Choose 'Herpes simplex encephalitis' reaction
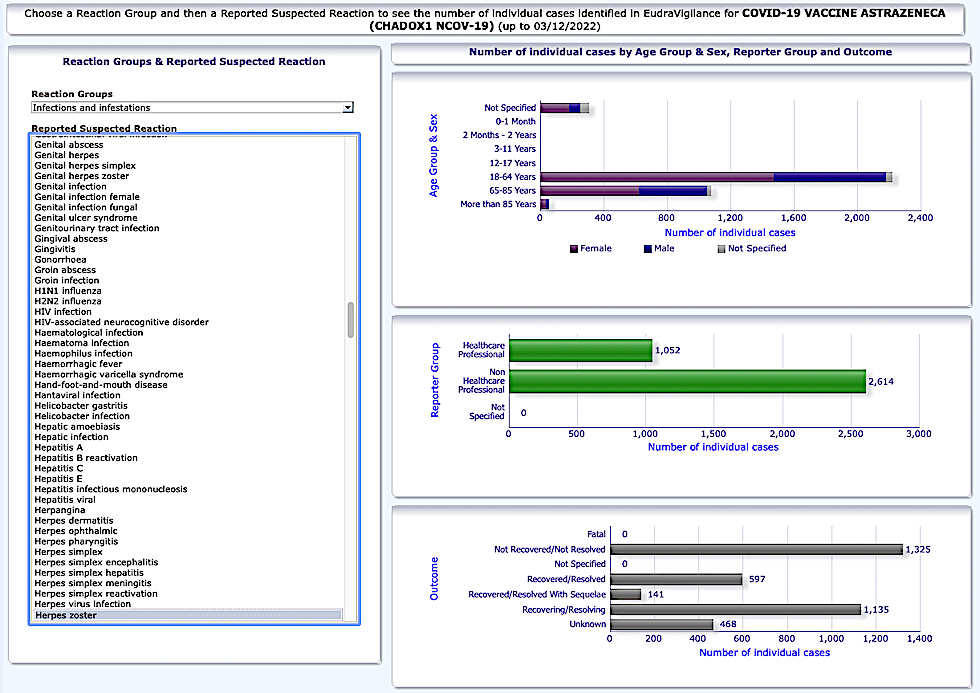This screenshot has height=693, width=980. (x=96, y=562)
